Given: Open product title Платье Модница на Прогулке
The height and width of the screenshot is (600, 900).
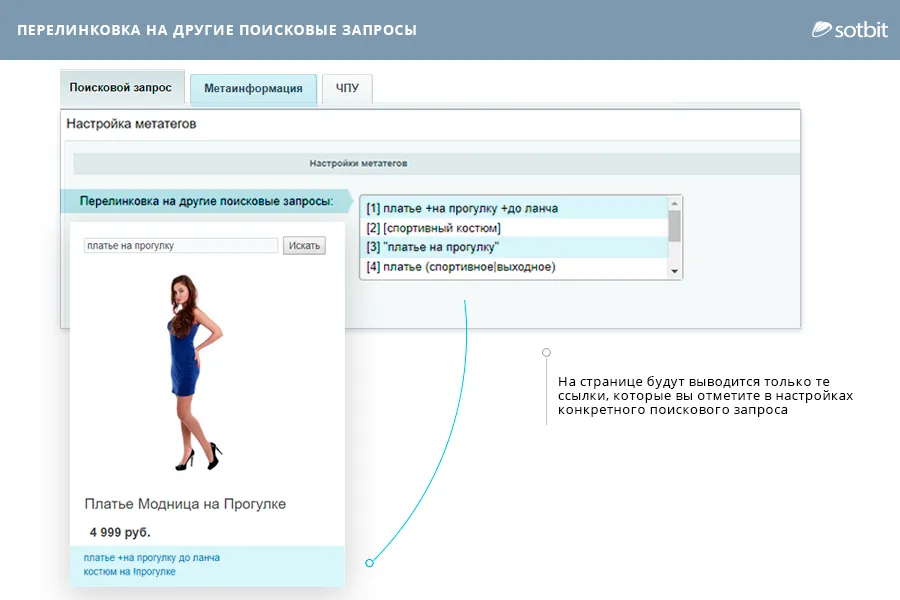Looking at the screenshot, I should (x=185, y=504).
